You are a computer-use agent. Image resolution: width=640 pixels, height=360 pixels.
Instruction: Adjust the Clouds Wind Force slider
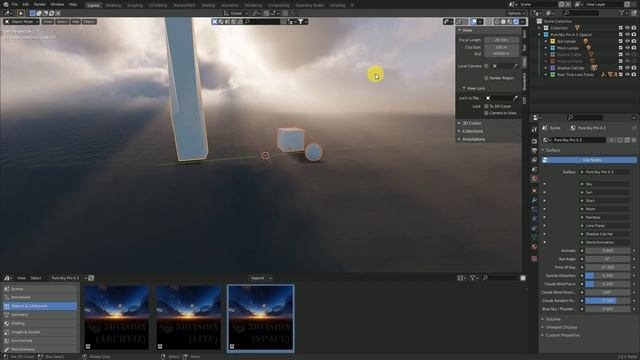tap(608, 284)
